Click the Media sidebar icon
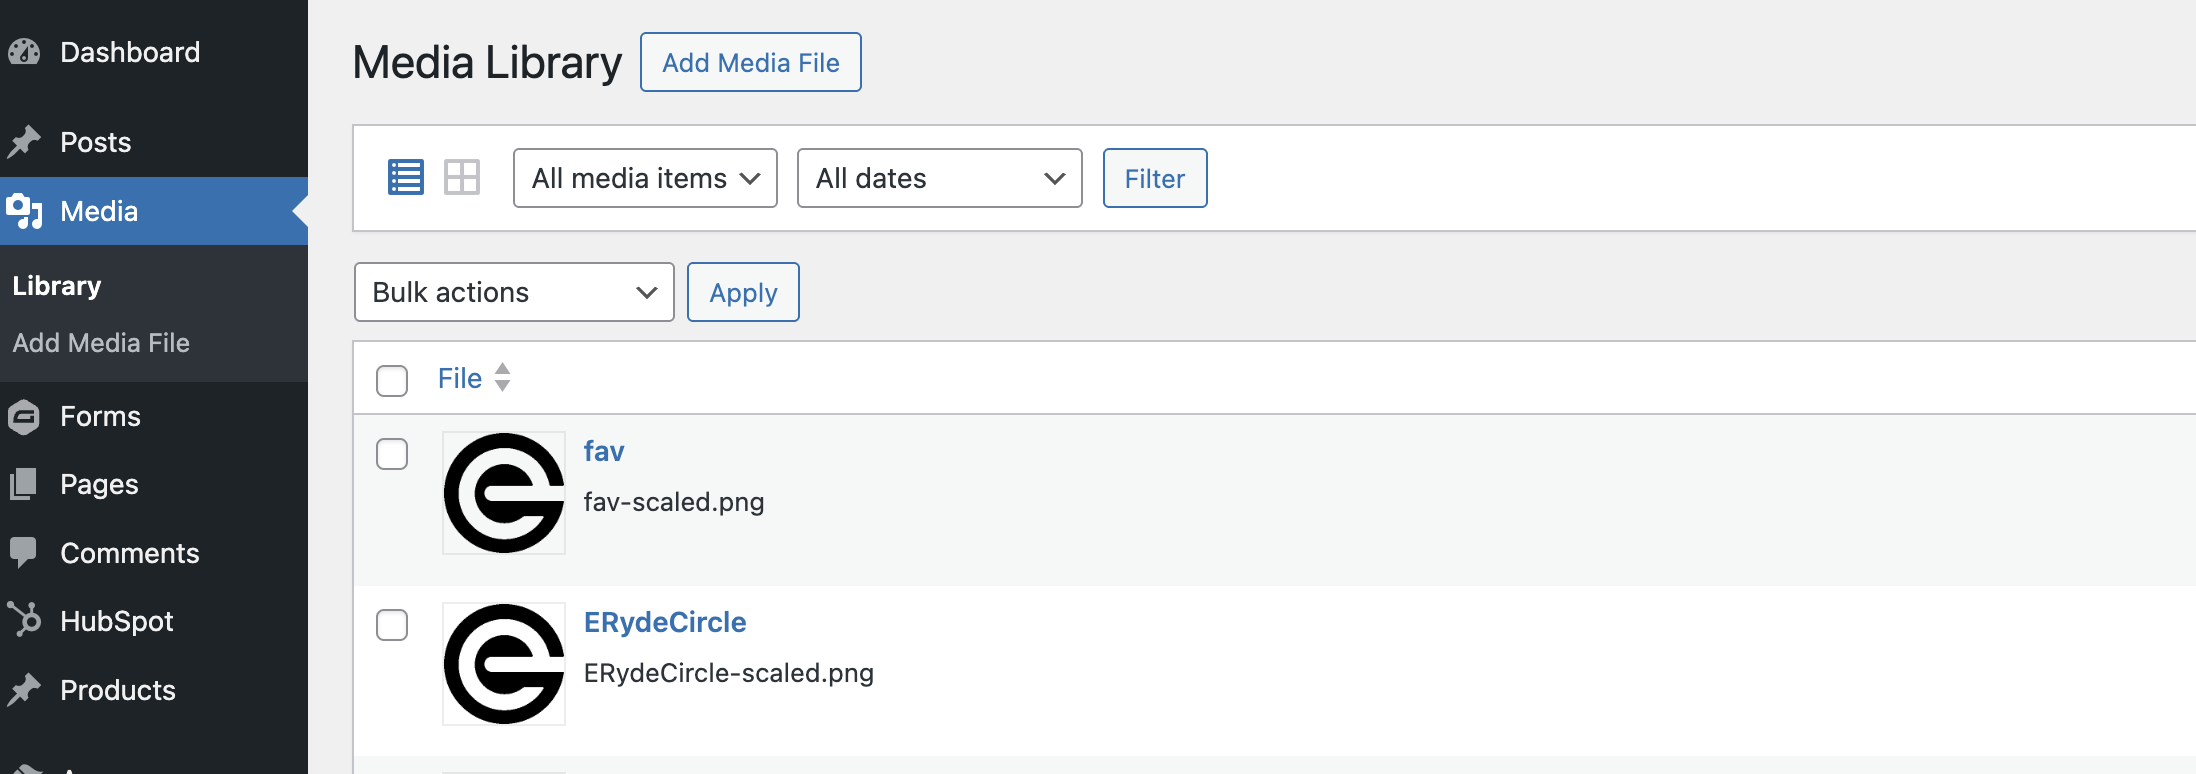Image resolution: width=2196 pixels, height=774 pixels. [25, 212]
